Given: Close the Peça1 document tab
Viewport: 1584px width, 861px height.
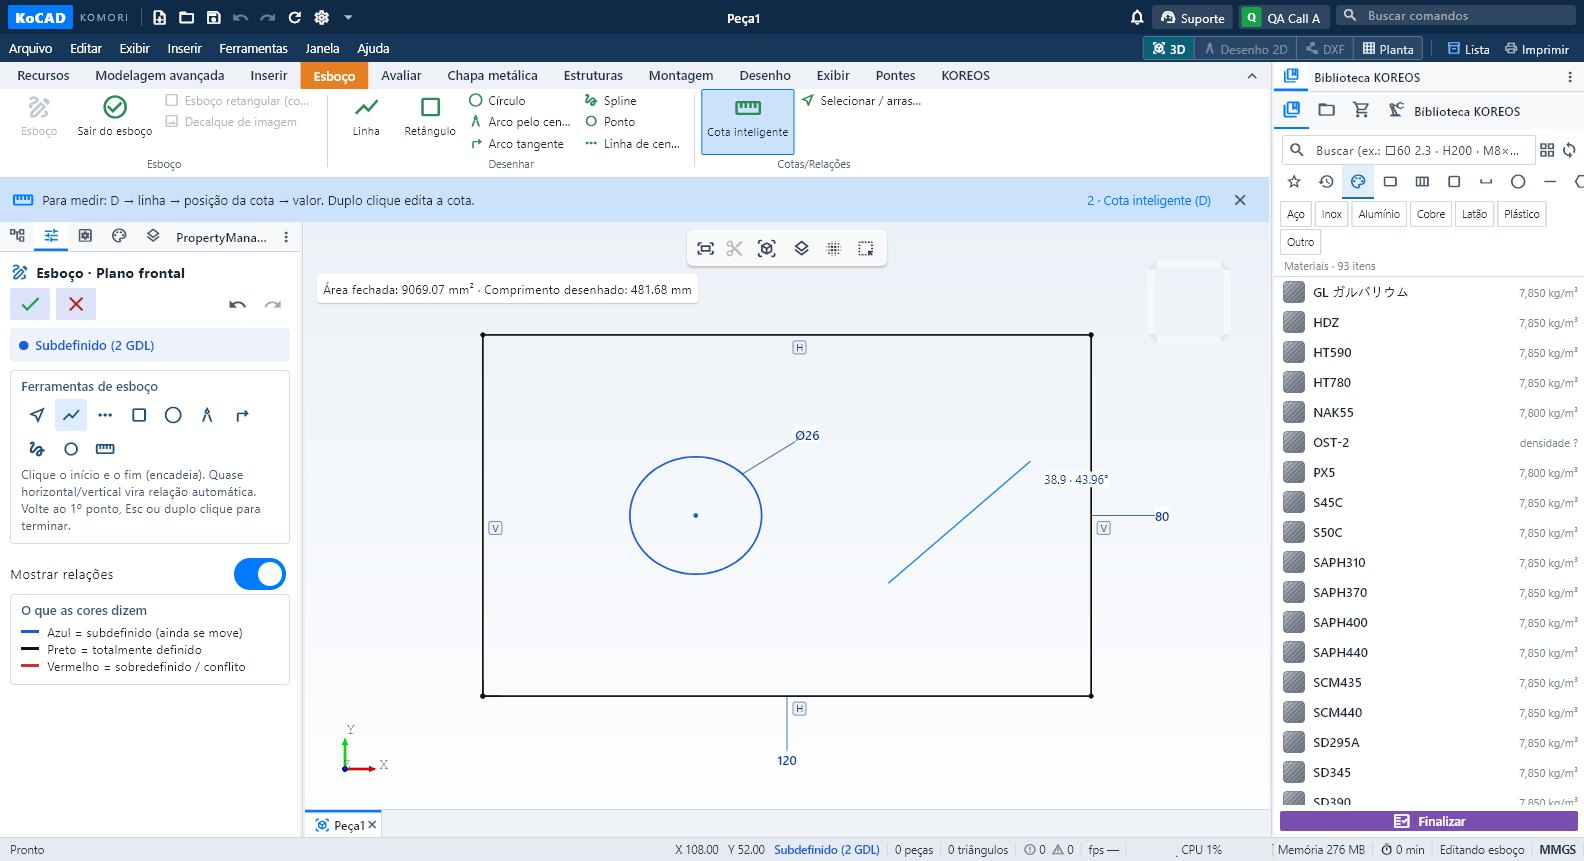Looking at the screenshot, I should [372, 825].
